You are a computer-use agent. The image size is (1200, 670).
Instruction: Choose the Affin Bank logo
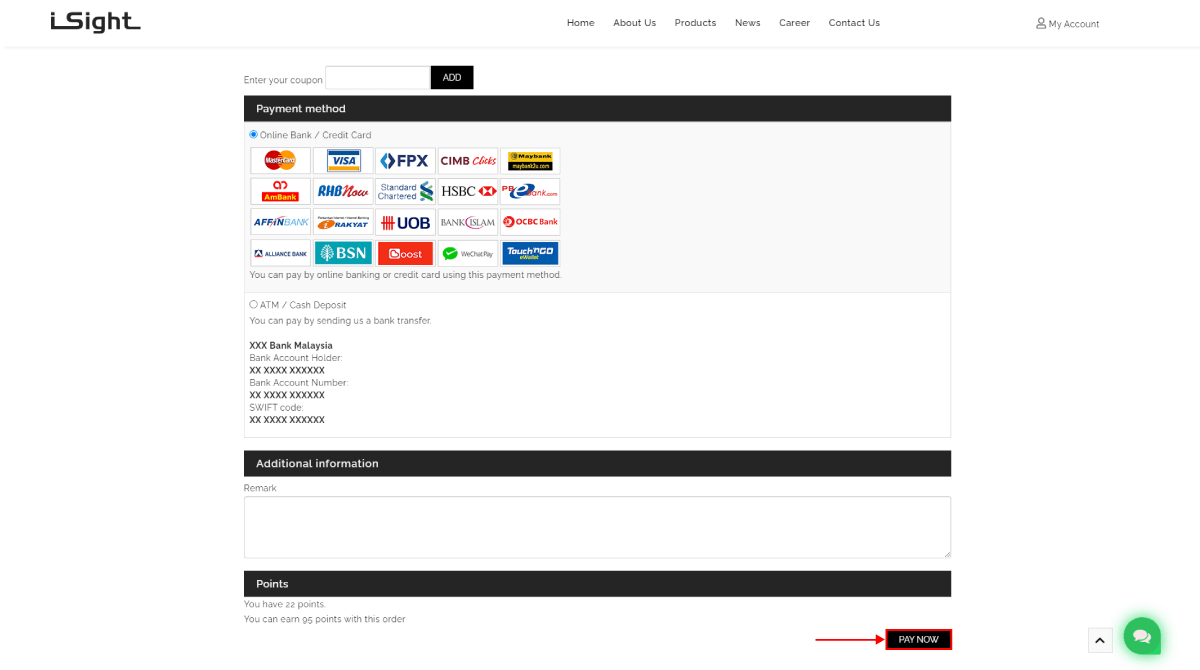[280, 222]
